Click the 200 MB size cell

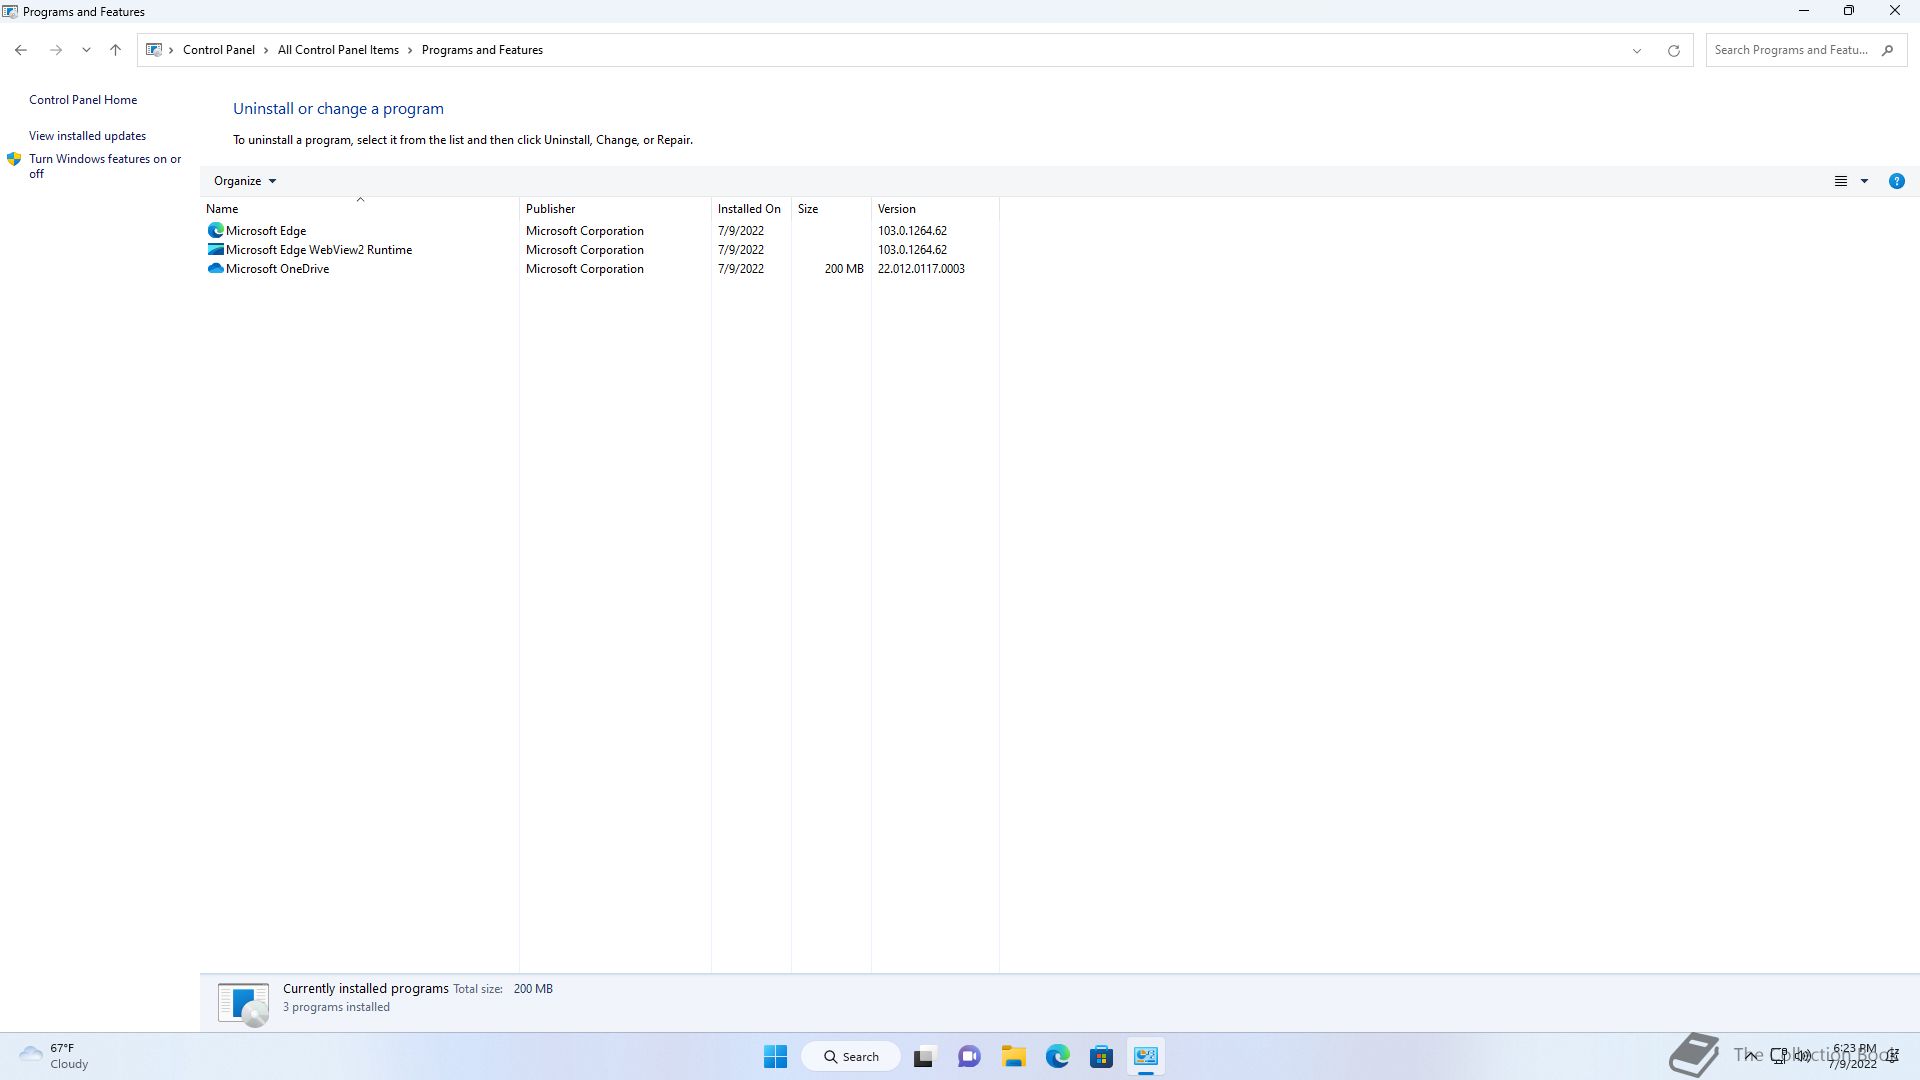coord(844,269)
